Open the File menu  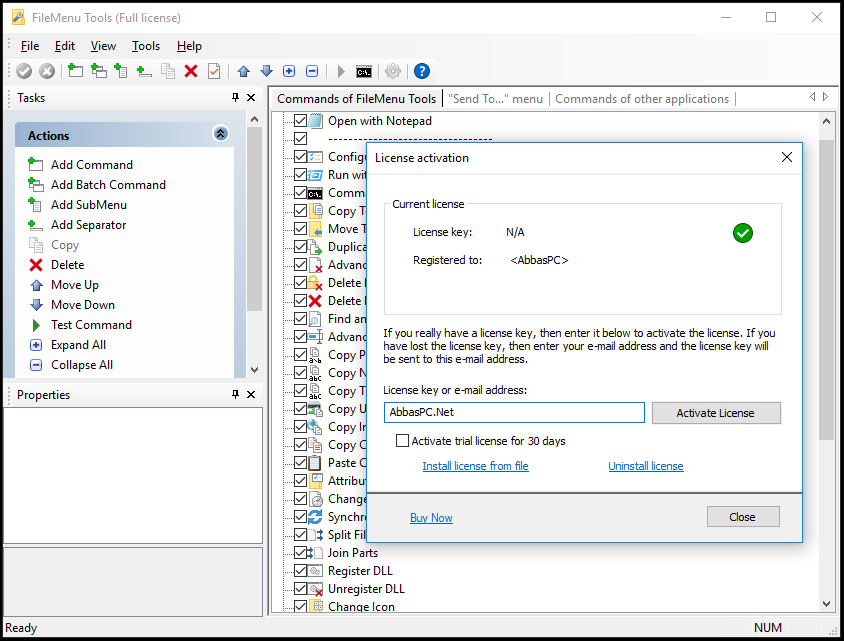point(30,46)
